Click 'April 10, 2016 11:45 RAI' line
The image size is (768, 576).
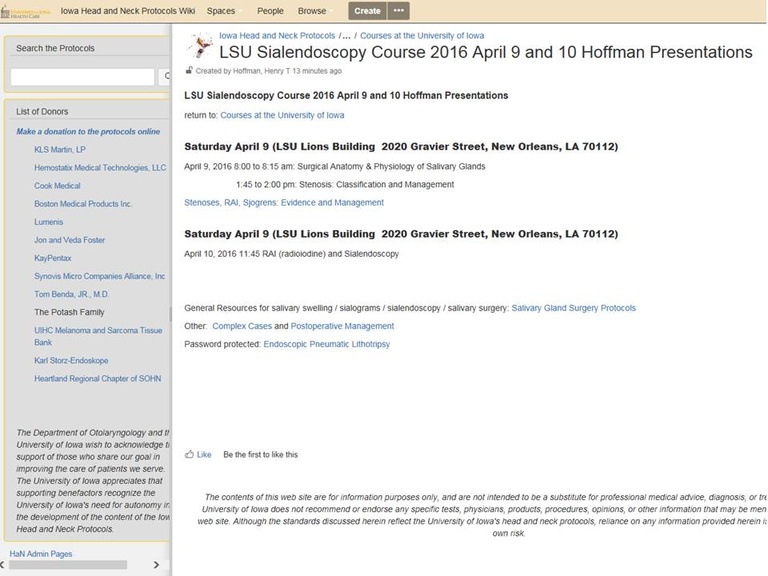click(291, 254)
